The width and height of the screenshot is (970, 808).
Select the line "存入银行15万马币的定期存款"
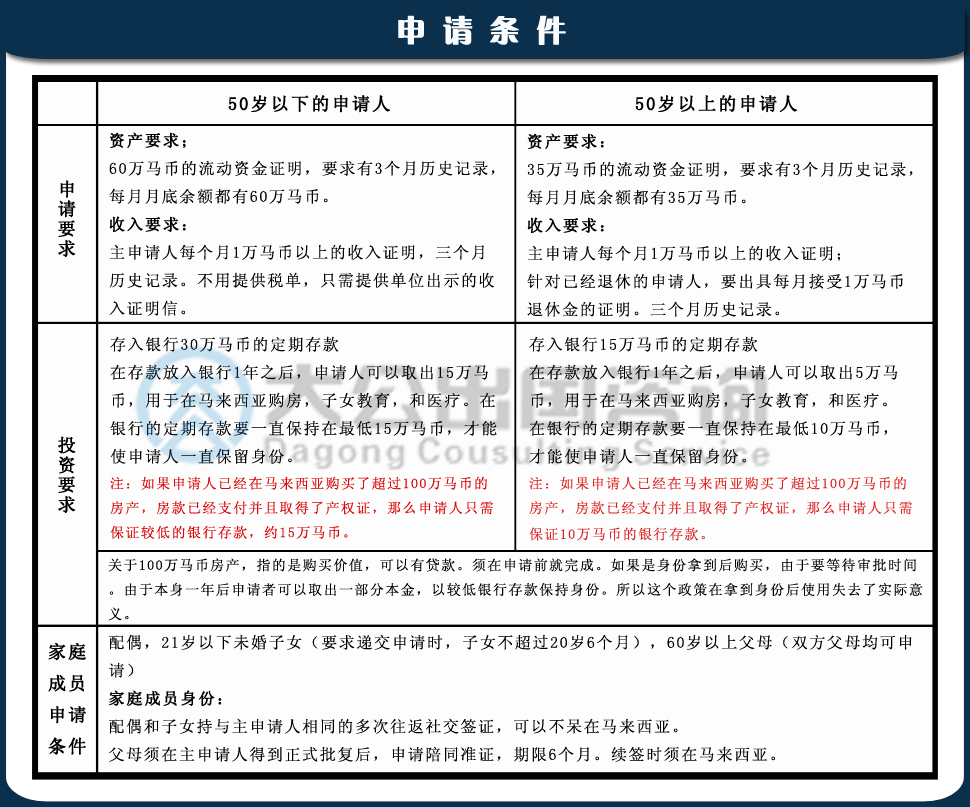tap(643, 344)
